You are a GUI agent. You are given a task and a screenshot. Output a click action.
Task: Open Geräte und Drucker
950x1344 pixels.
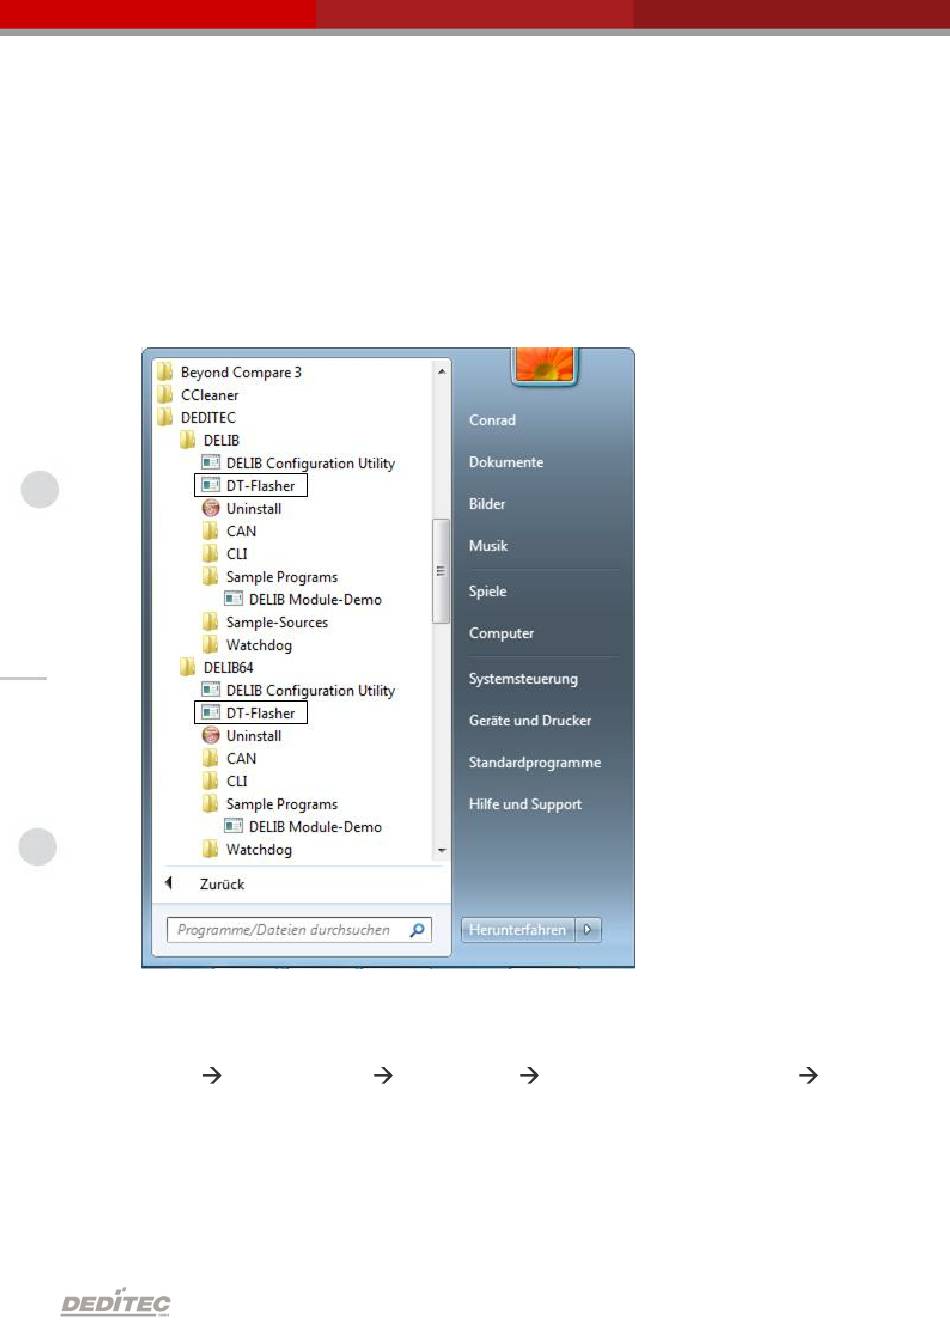(530, 720)
